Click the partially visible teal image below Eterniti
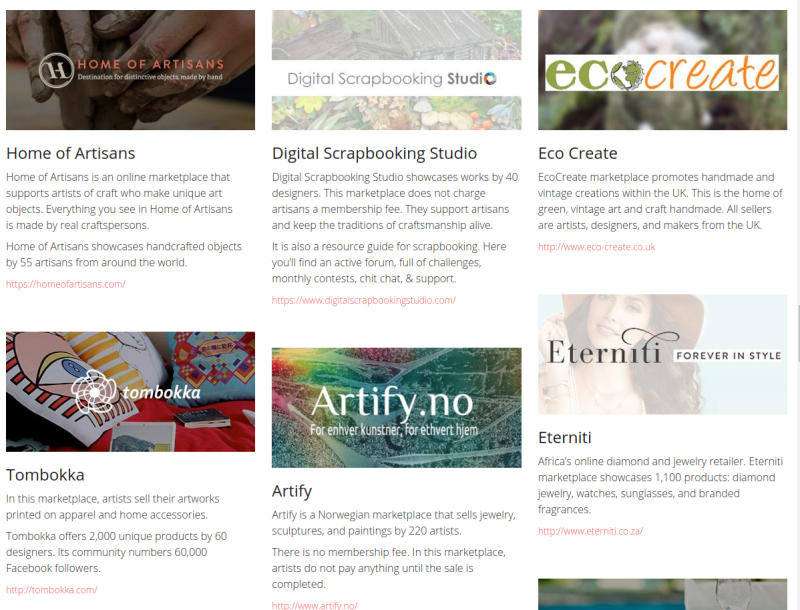Viewport: 800px width, 610px height. pyautogui.click(x=662, y=594)
